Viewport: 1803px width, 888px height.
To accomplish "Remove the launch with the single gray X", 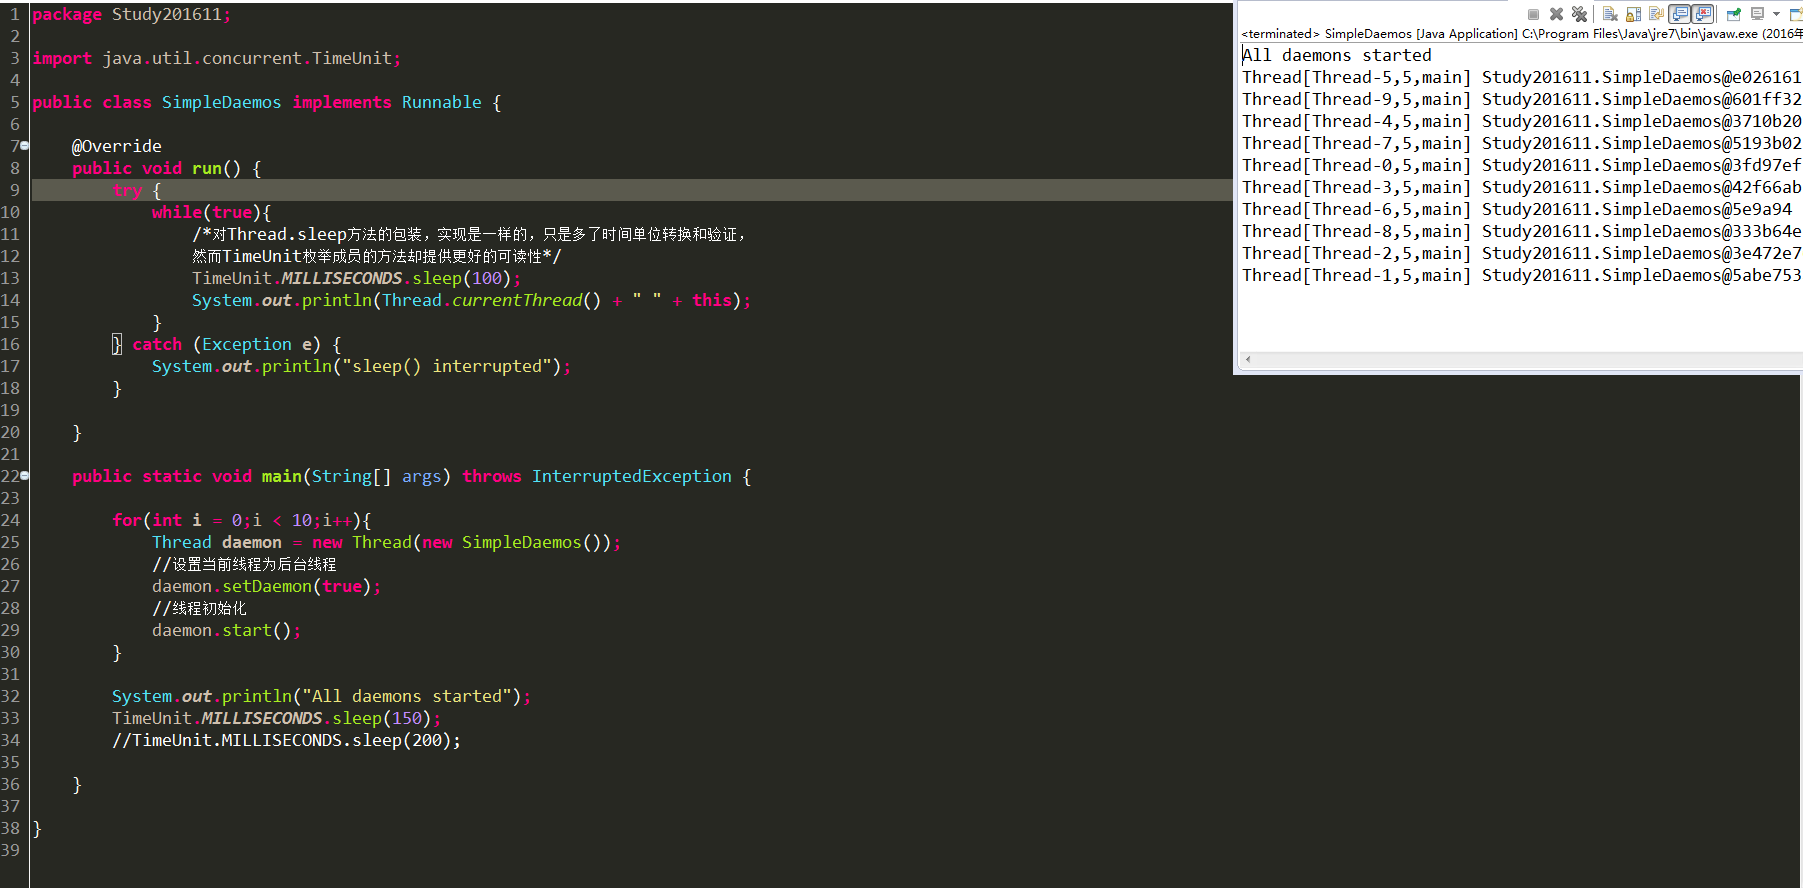I will [1556, 14].
